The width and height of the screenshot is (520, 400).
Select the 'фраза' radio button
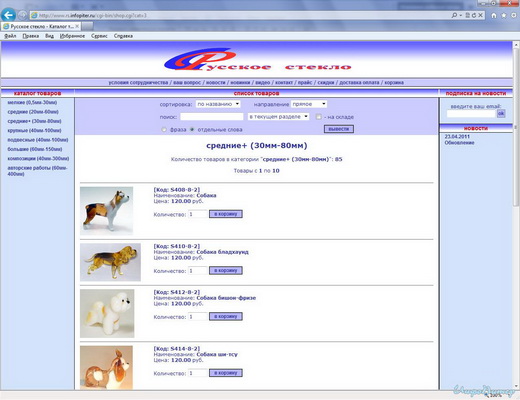pyautogui.click(x=164, y=129)
